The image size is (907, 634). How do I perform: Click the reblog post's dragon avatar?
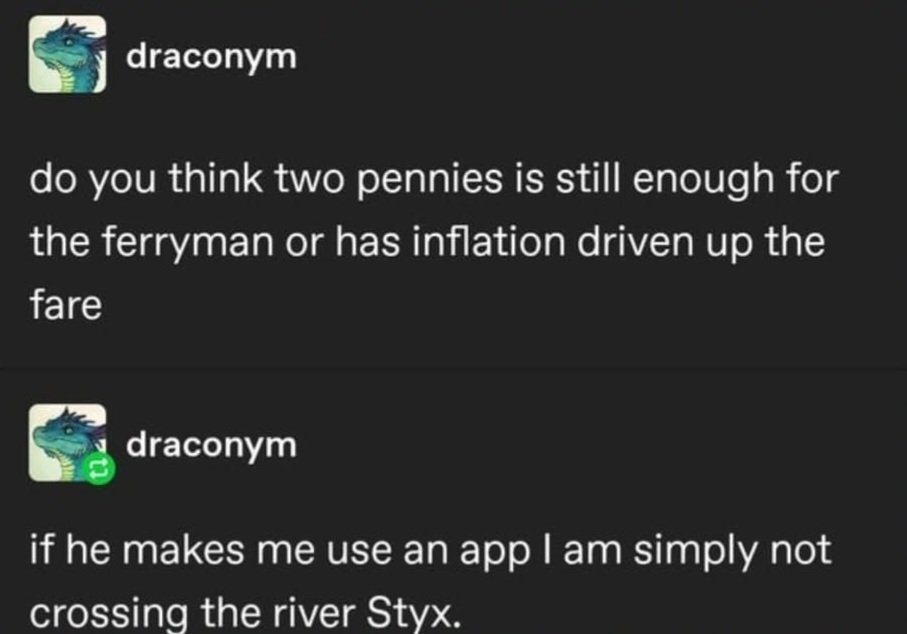pyautogui.click(x=67, y=440)
